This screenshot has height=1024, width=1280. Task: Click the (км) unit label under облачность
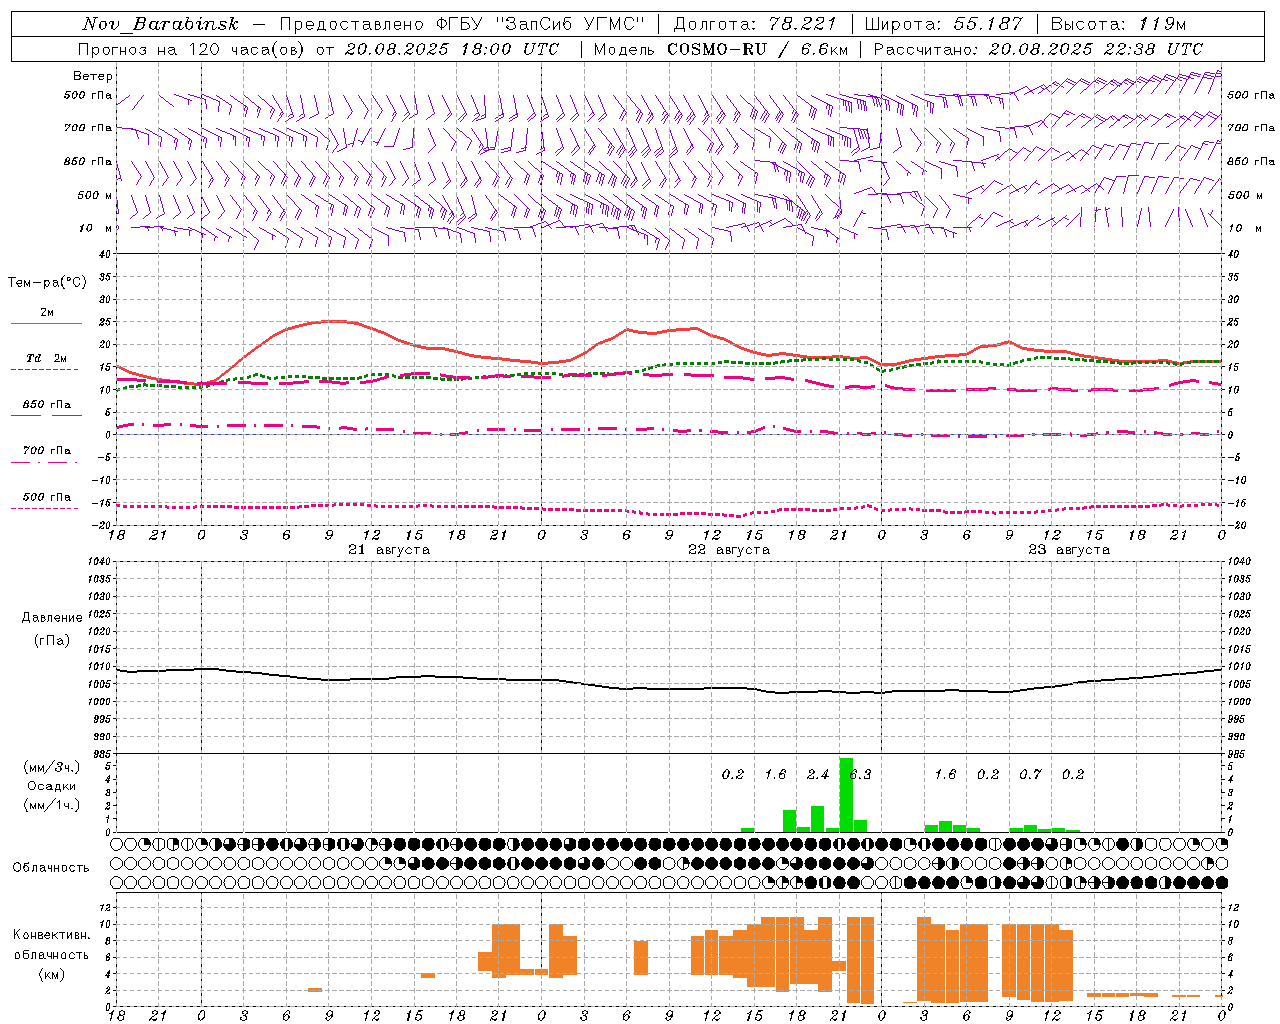coord(52,975)
